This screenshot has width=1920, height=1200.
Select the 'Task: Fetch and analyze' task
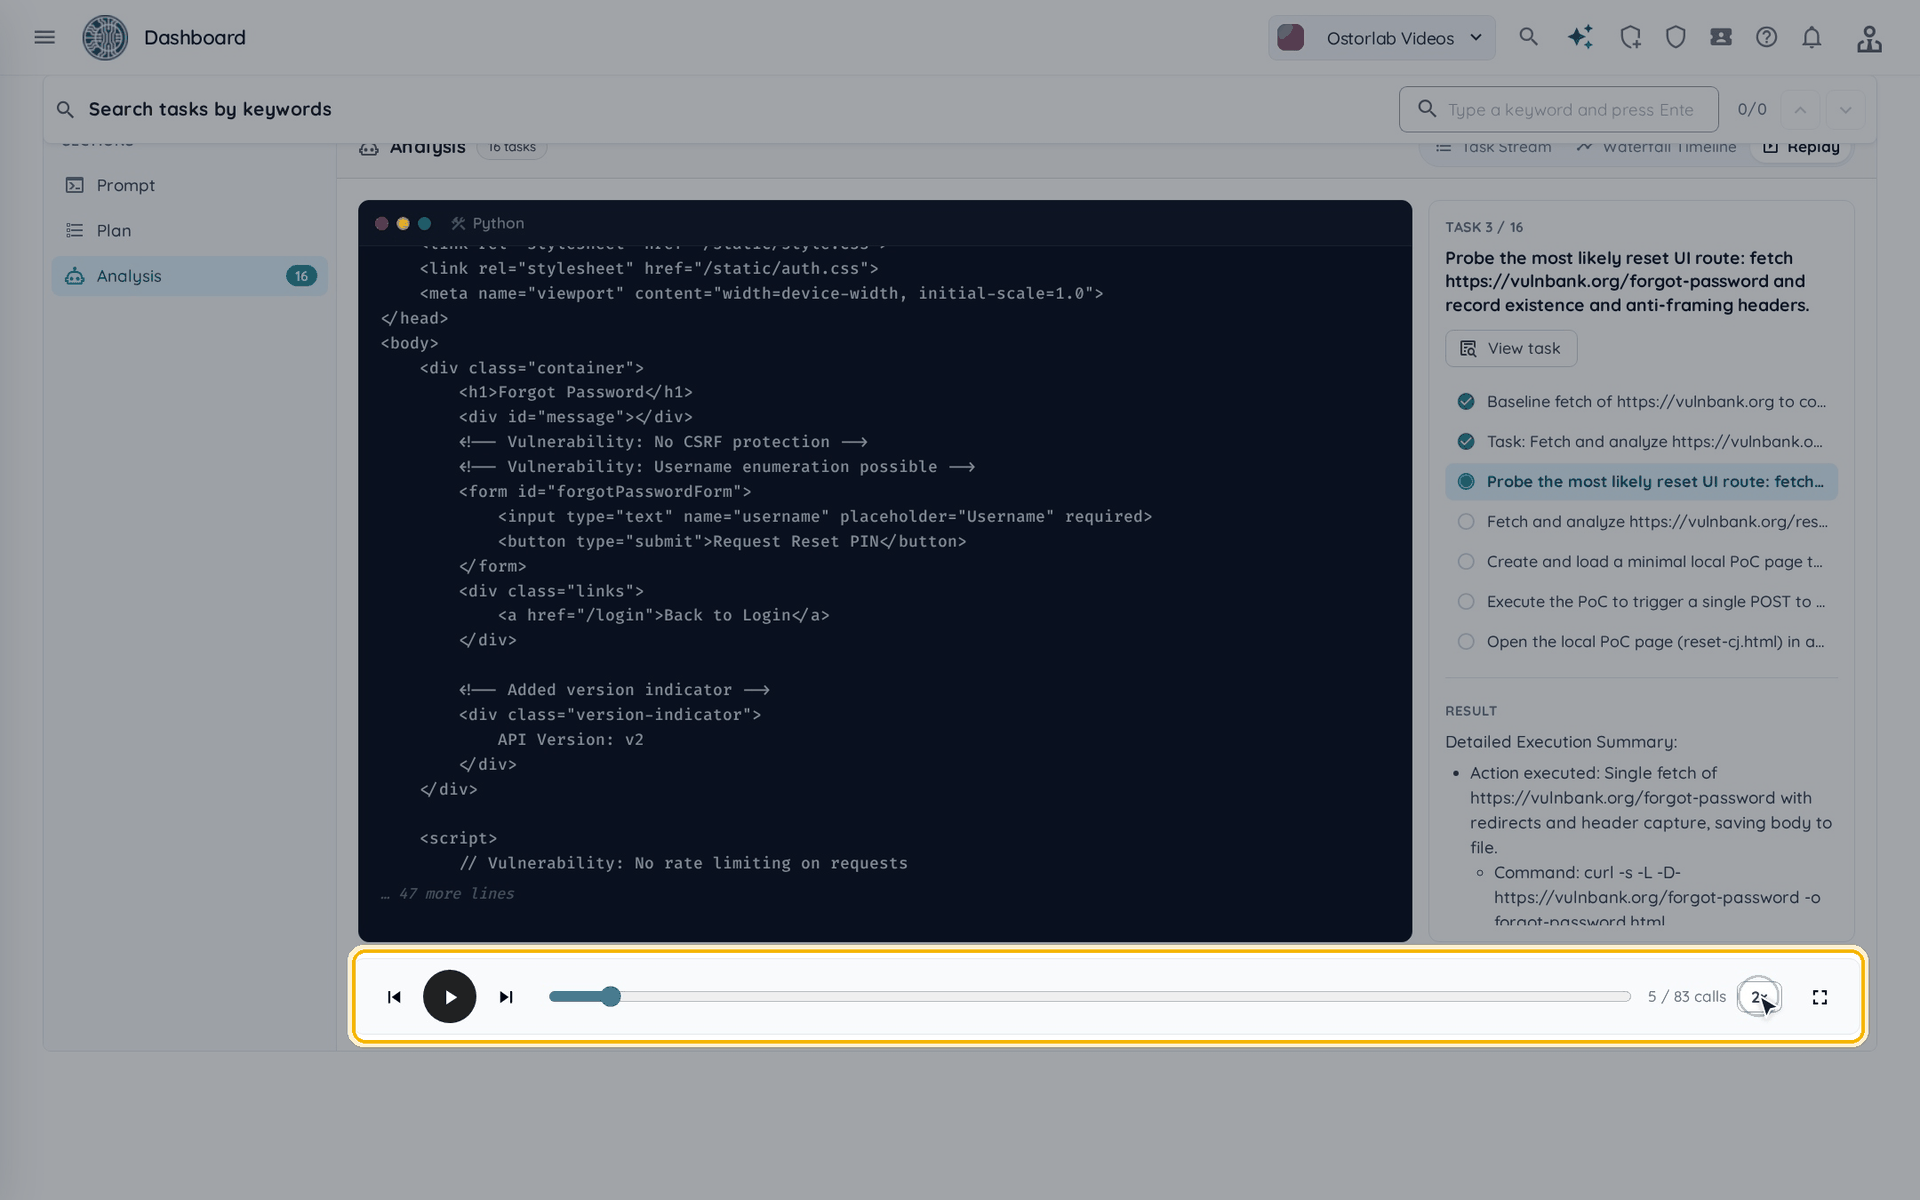[x=1641, y=442]
